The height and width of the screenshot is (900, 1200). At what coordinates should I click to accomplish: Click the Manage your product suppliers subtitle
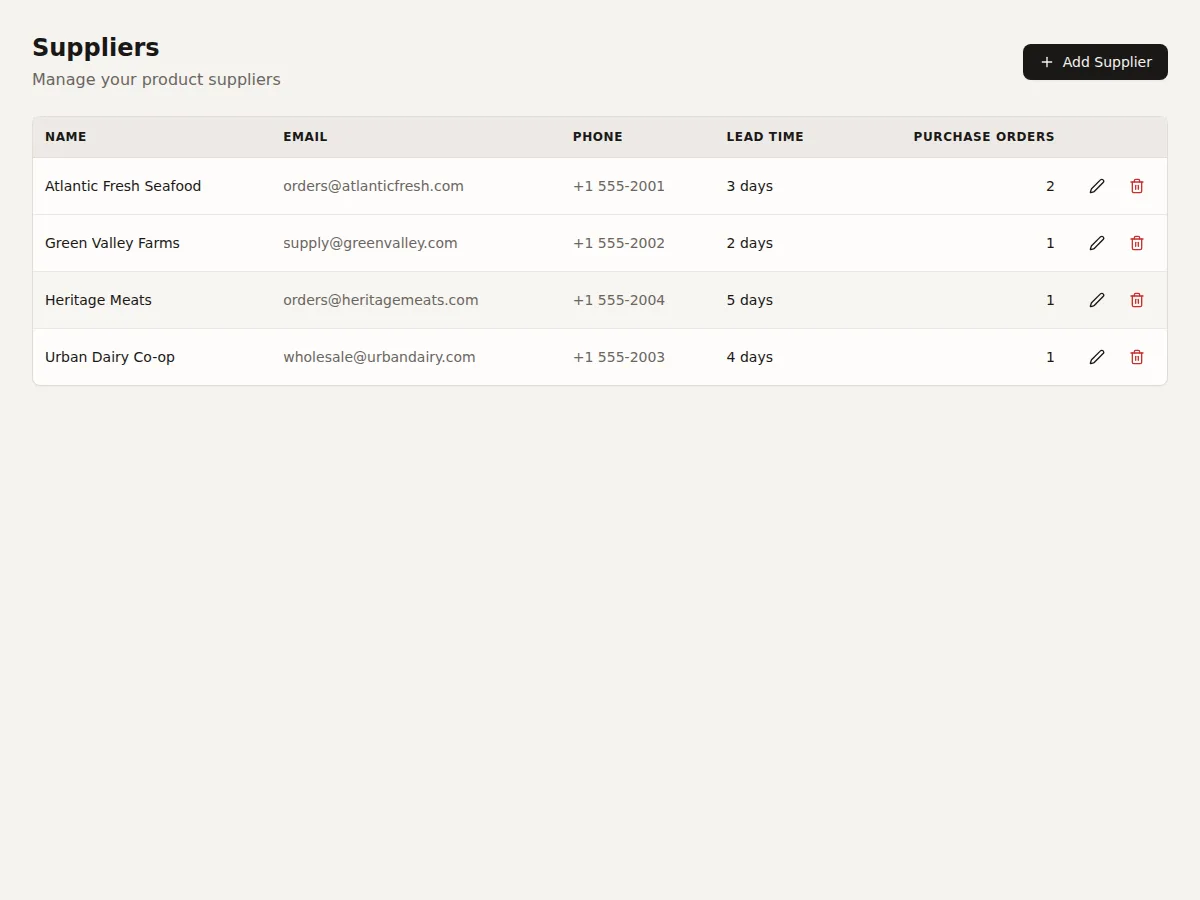point(156,79)
